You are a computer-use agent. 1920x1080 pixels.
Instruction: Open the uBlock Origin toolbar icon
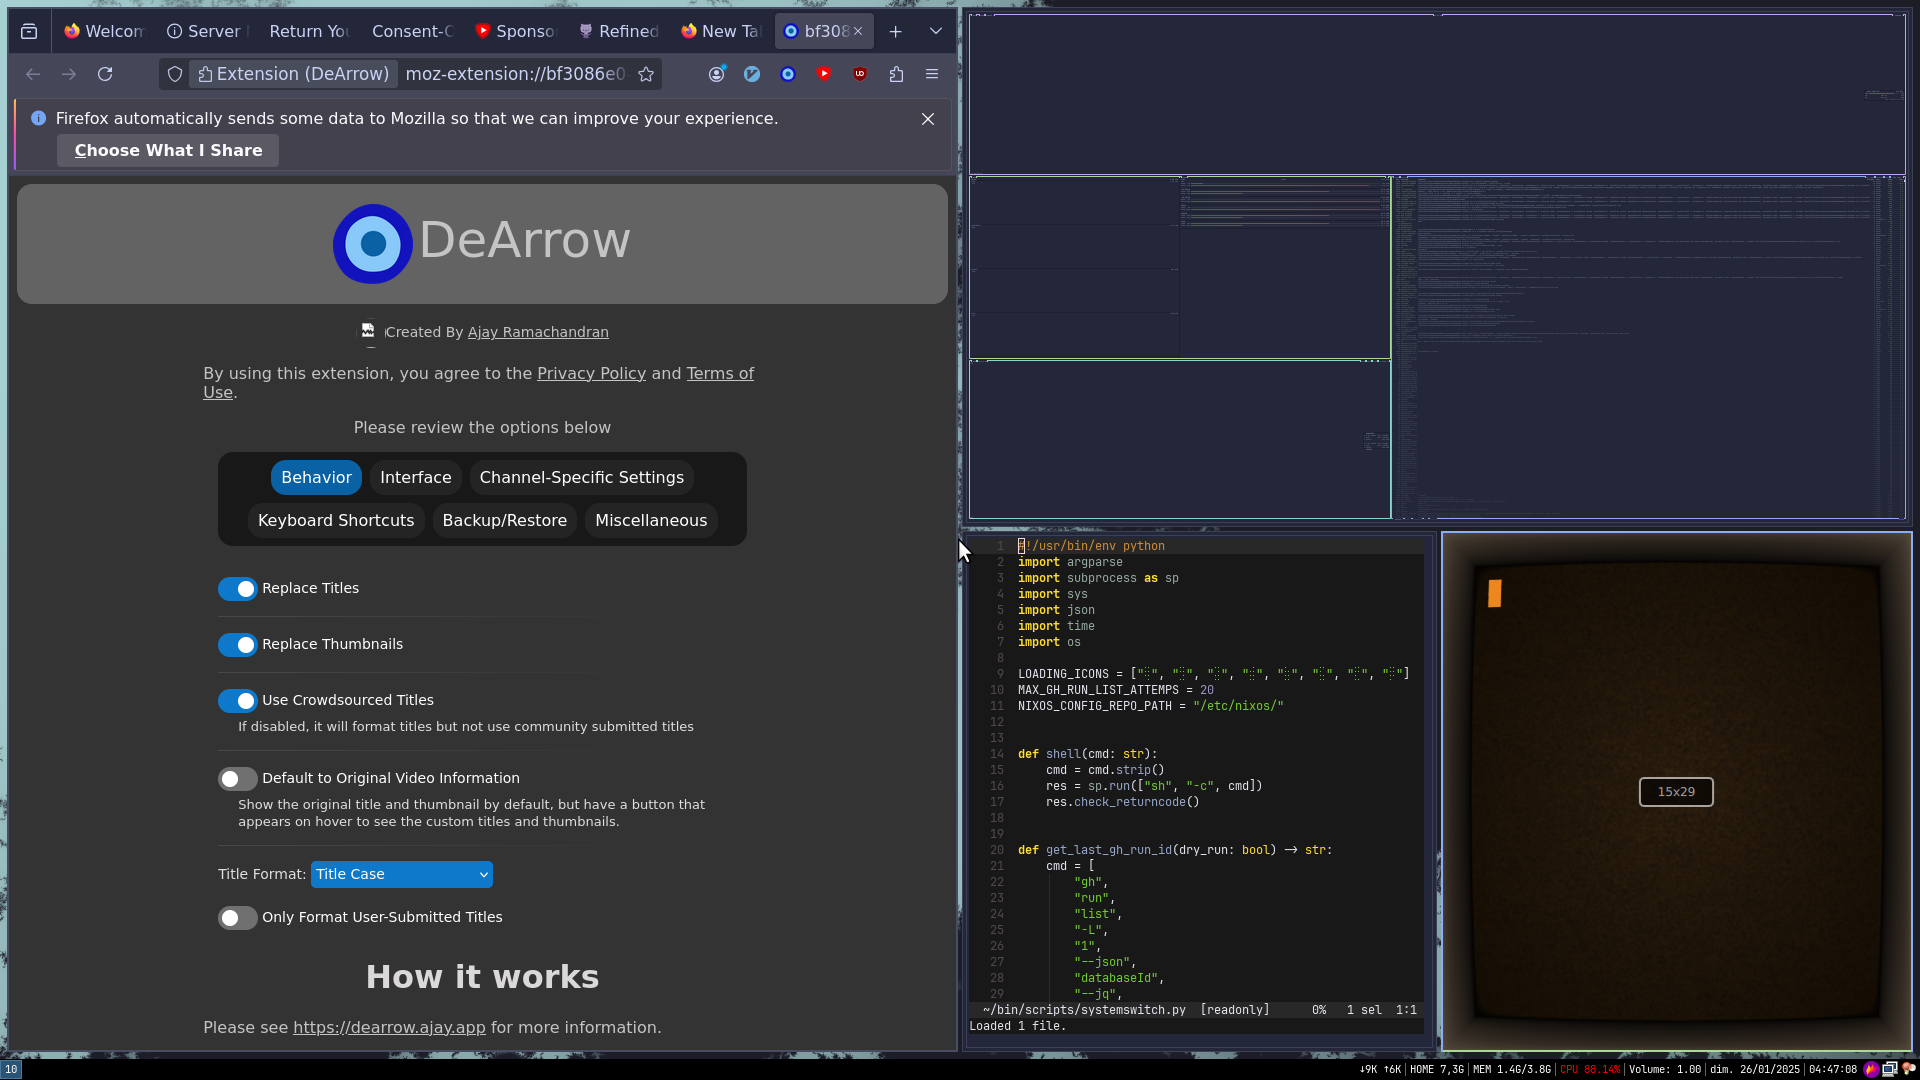860,74
